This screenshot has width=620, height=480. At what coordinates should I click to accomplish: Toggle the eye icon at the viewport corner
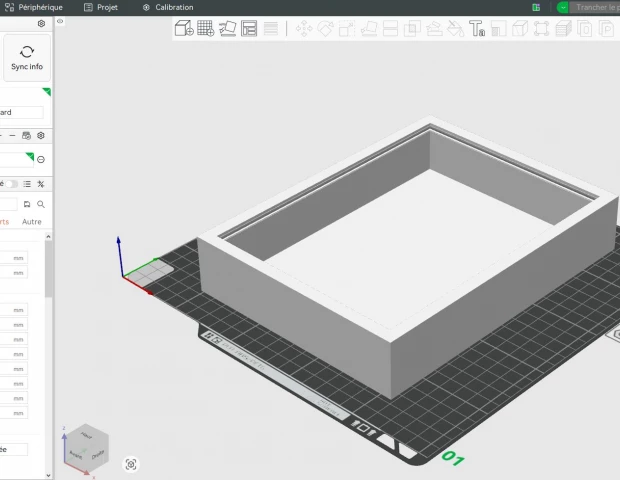coord(60,21)
